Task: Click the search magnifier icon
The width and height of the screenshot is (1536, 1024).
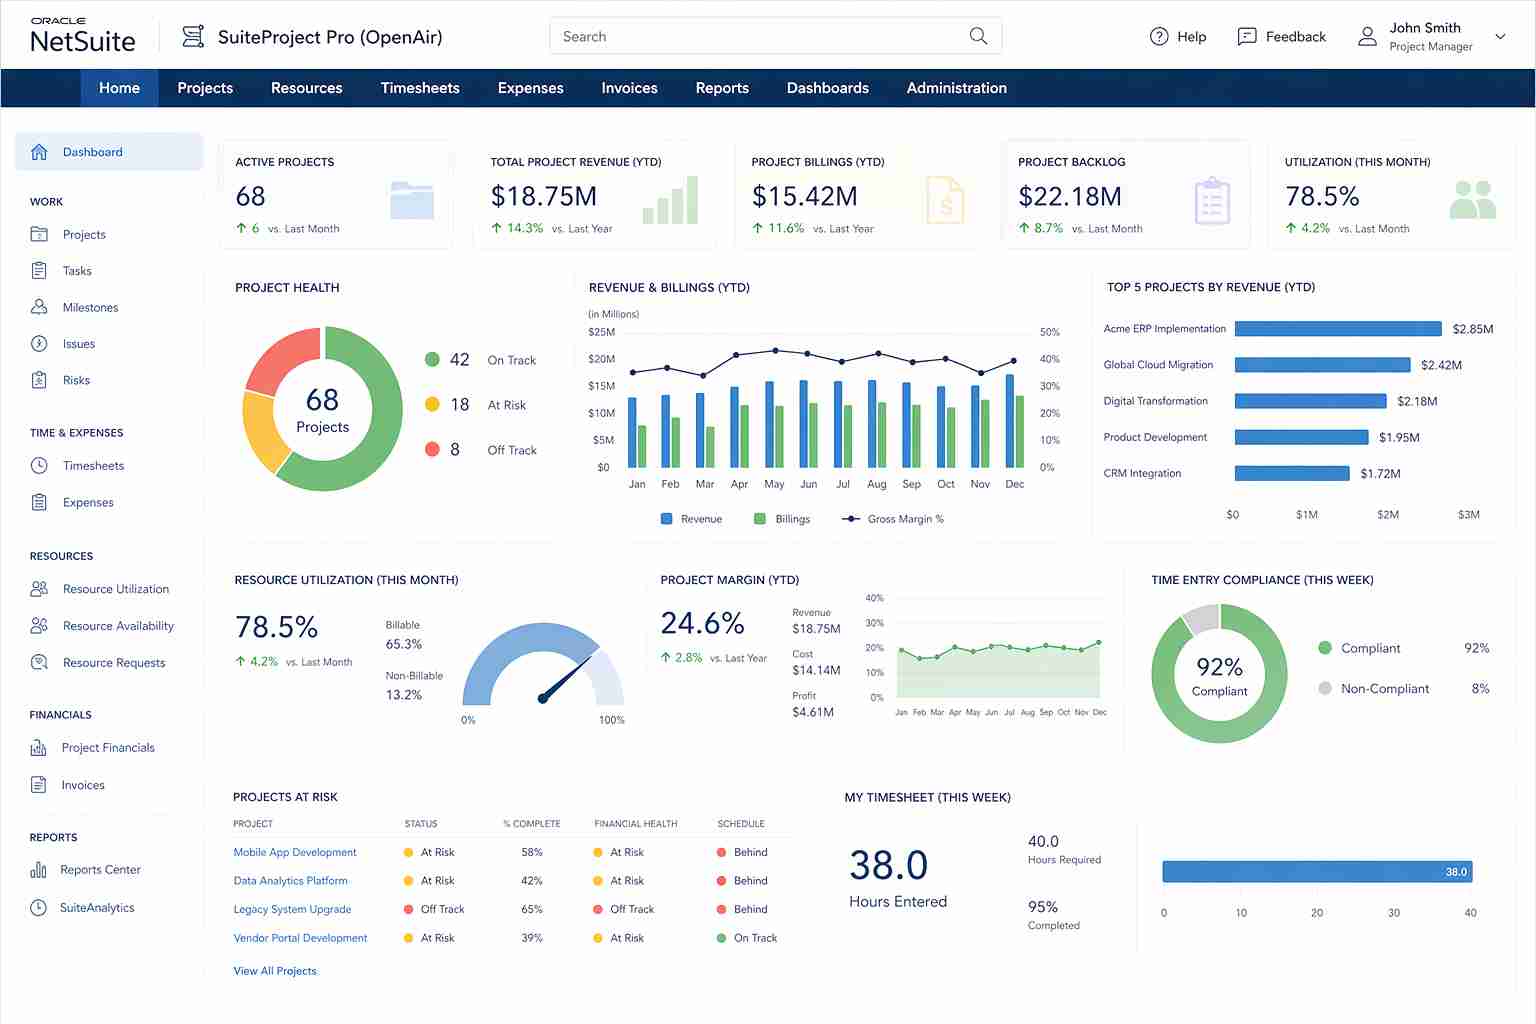Action: (978, 36)
